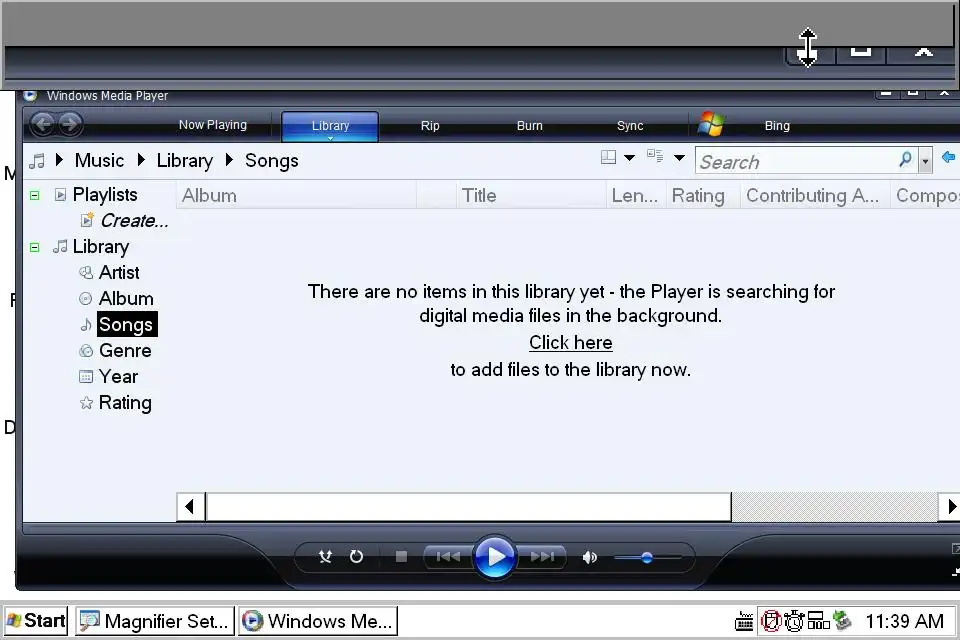This screenshot has height=640, width=960.
Task: Select Songs in the library tree
Action: click(126, 325)
